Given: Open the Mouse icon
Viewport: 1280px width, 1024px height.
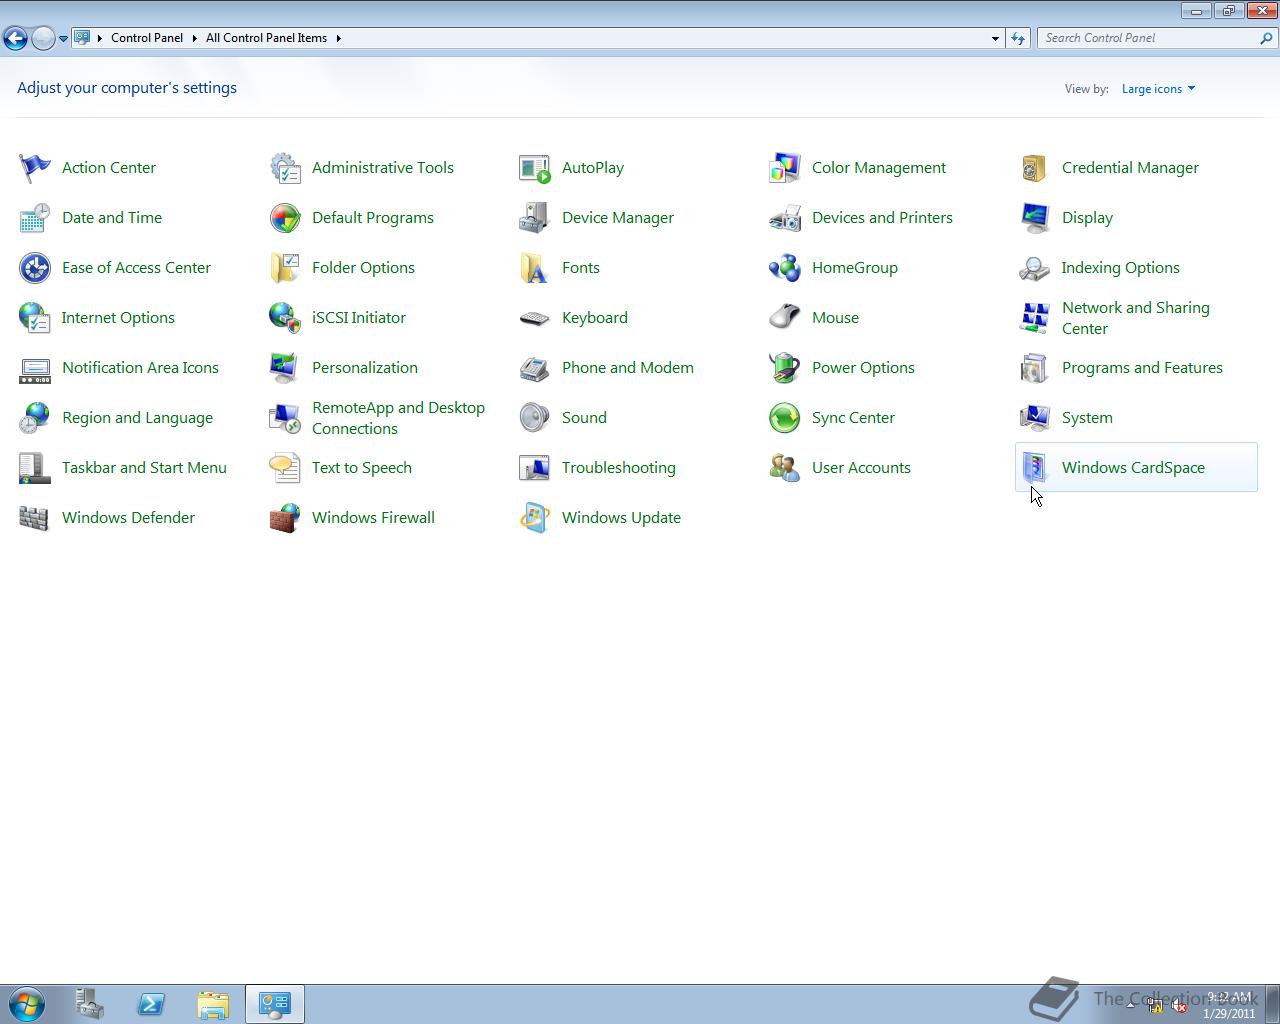Looking at the screenshot, I should coord(785,318).
